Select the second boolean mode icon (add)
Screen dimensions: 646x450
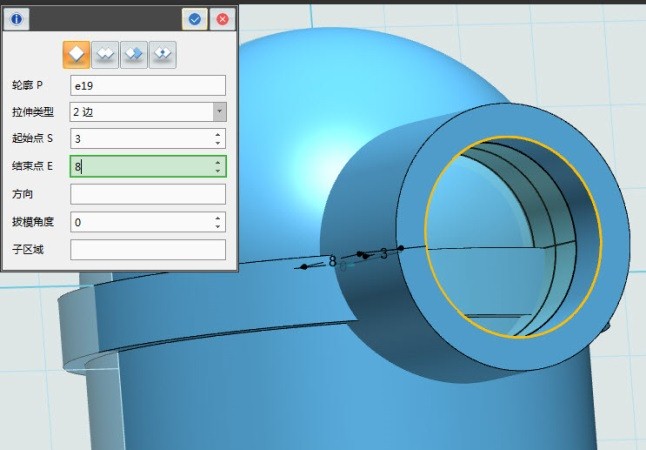(x=106, y=55)
